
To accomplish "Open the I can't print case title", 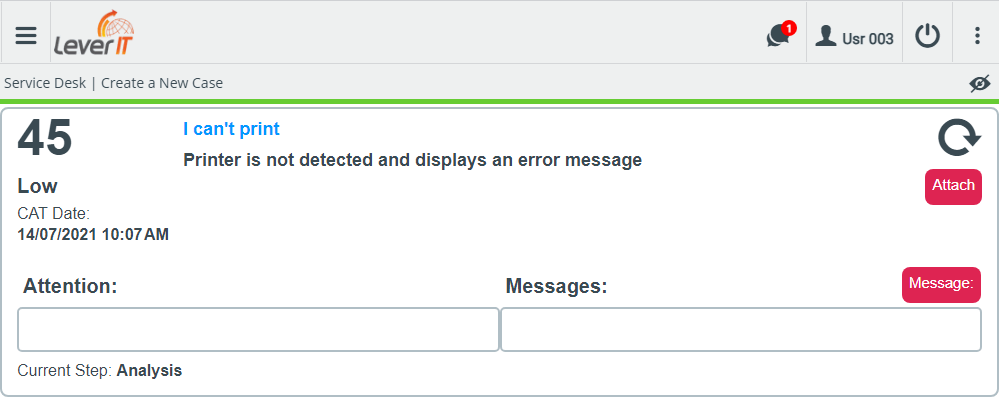I will [231, 129].
